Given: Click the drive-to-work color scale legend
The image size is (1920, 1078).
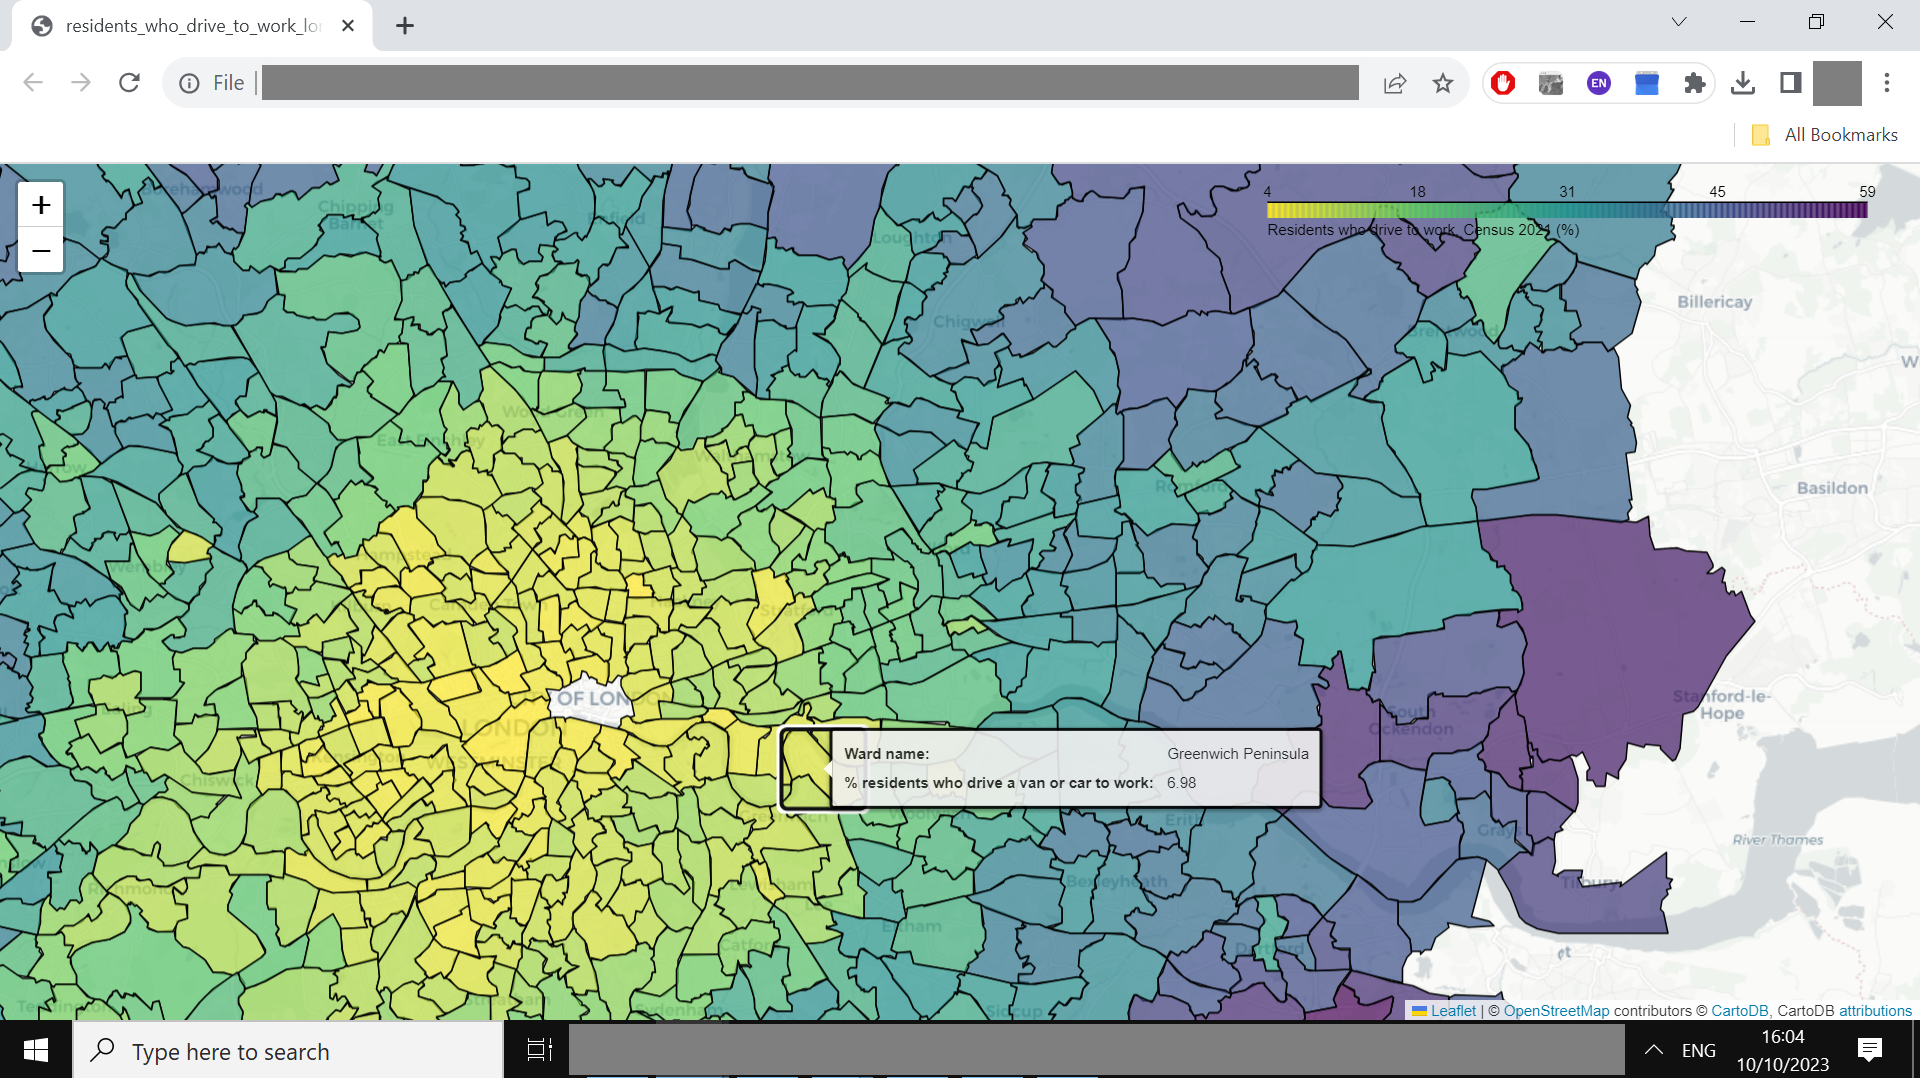Looking at the screenshot, I should (1567, 210).
